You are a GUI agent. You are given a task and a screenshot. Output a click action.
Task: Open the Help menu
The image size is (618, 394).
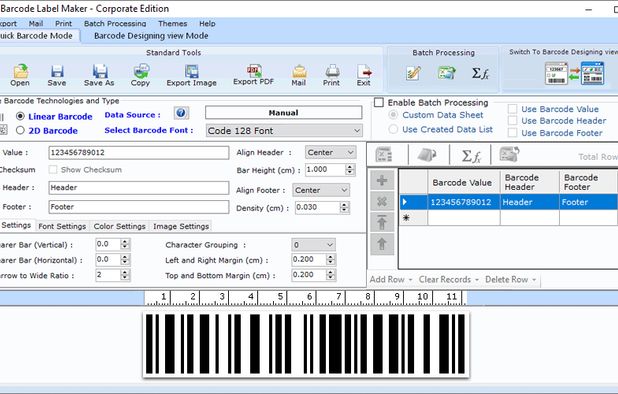point(207,23)
